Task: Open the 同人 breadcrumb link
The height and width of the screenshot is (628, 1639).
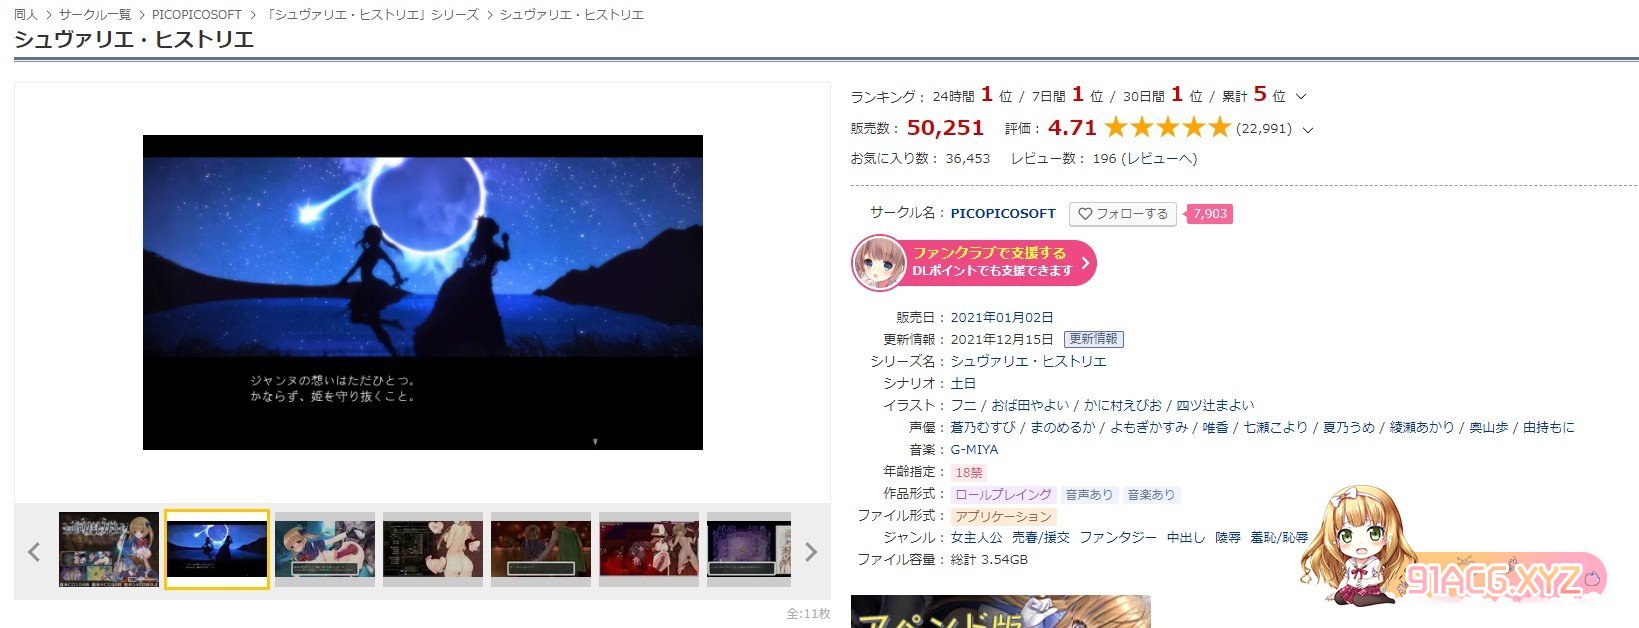Action: [x=25, y=15]
